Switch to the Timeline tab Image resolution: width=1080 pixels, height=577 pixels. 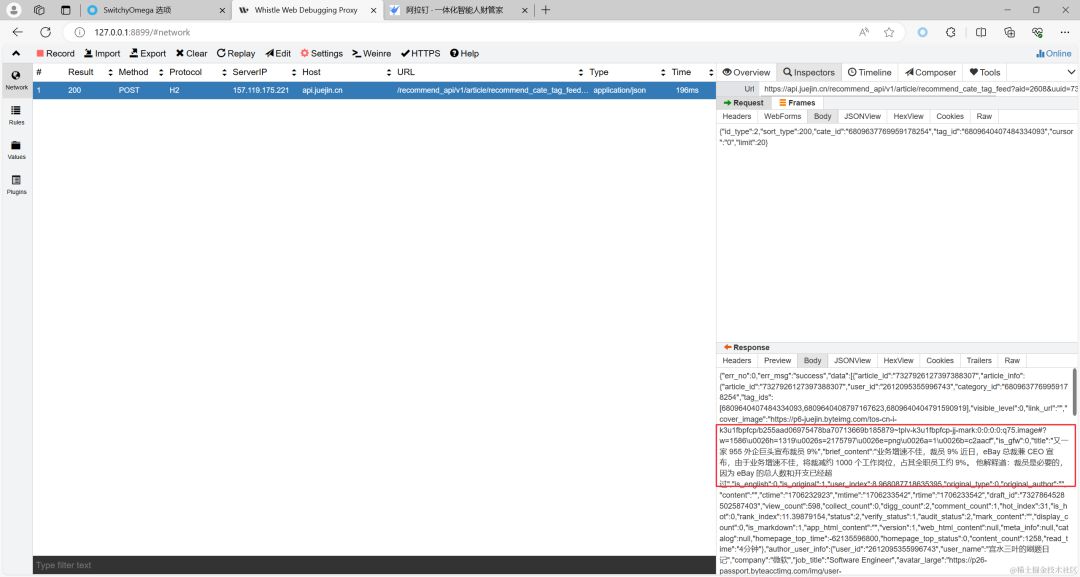869,72
